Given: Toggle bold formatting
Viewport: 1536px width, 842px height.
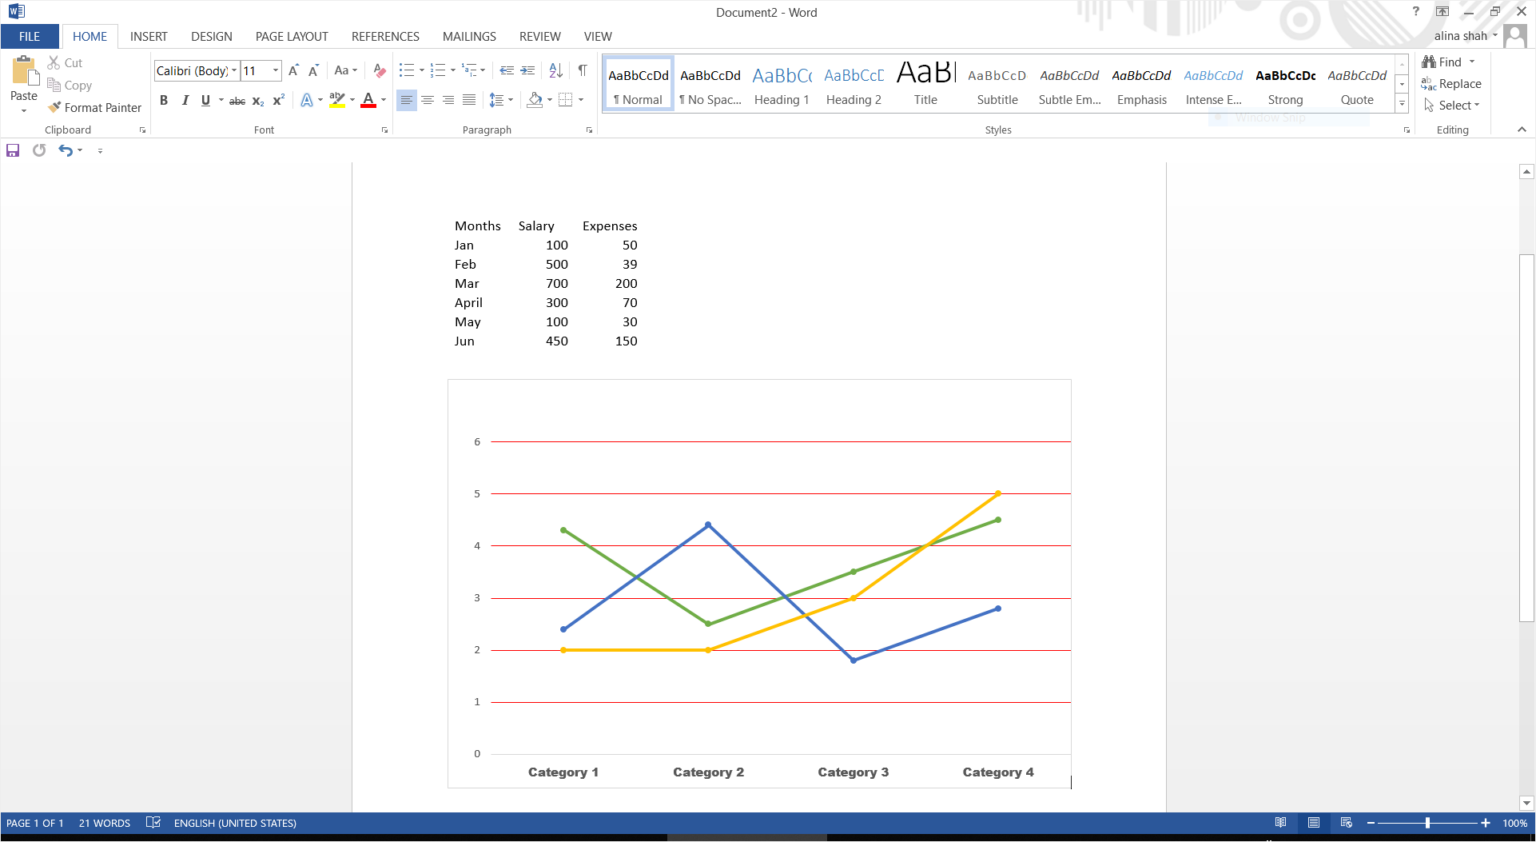Looking at the screenshot, I should (163, 100).
